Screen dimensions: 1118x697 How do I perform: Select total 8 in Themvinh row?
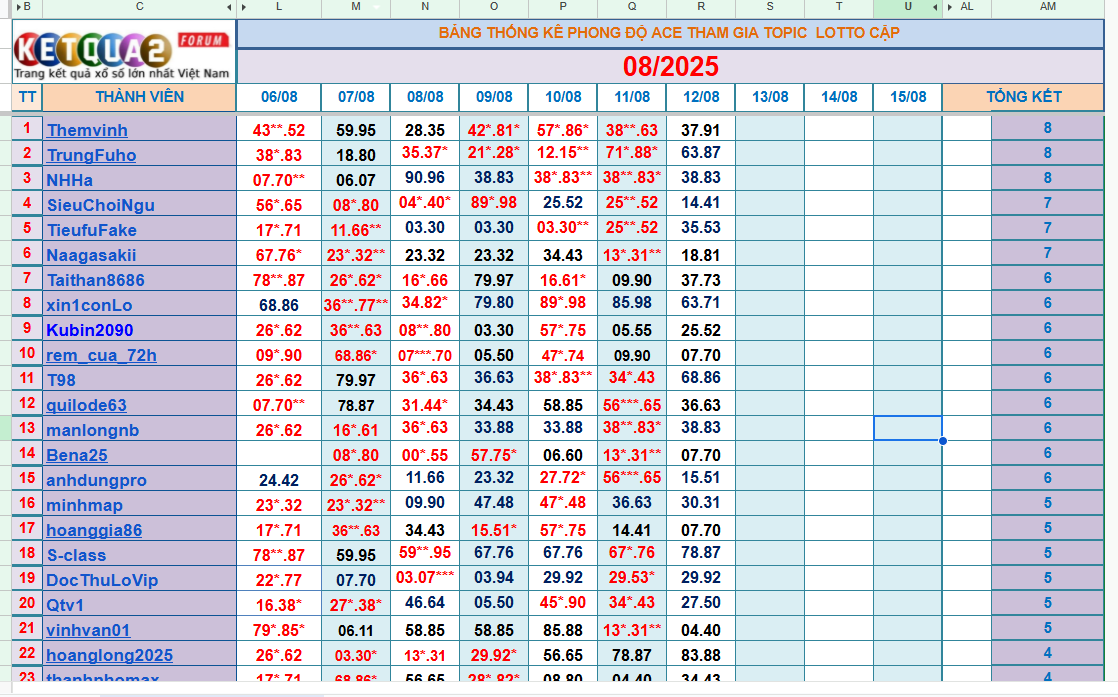coord(1047,129)
